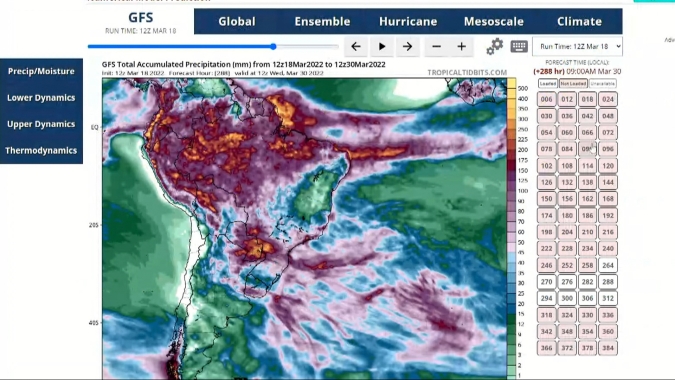Click the GFS model title
Viewport: 675px width, 380px height.
(141, 18)
